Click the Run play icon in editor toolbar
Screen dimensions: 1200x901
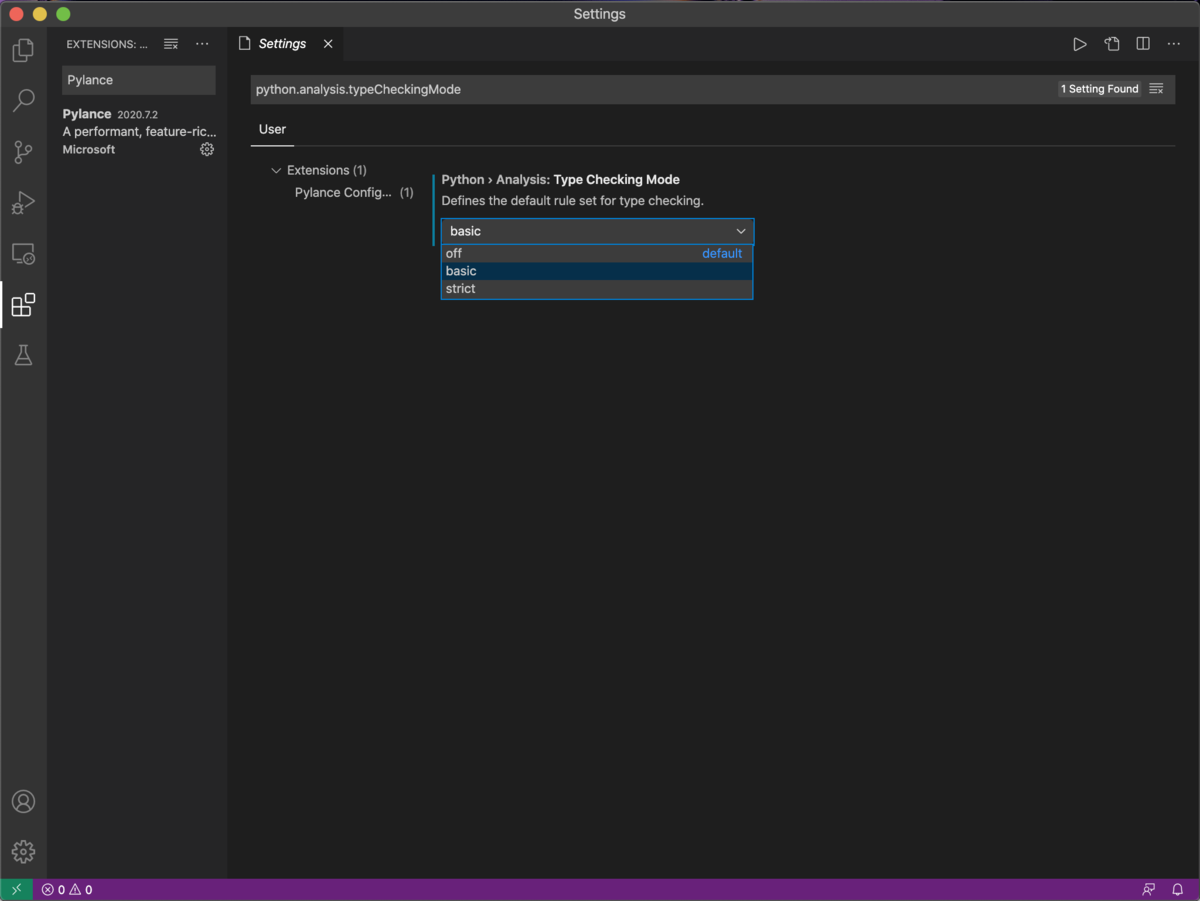click(x=1080, y=44)
